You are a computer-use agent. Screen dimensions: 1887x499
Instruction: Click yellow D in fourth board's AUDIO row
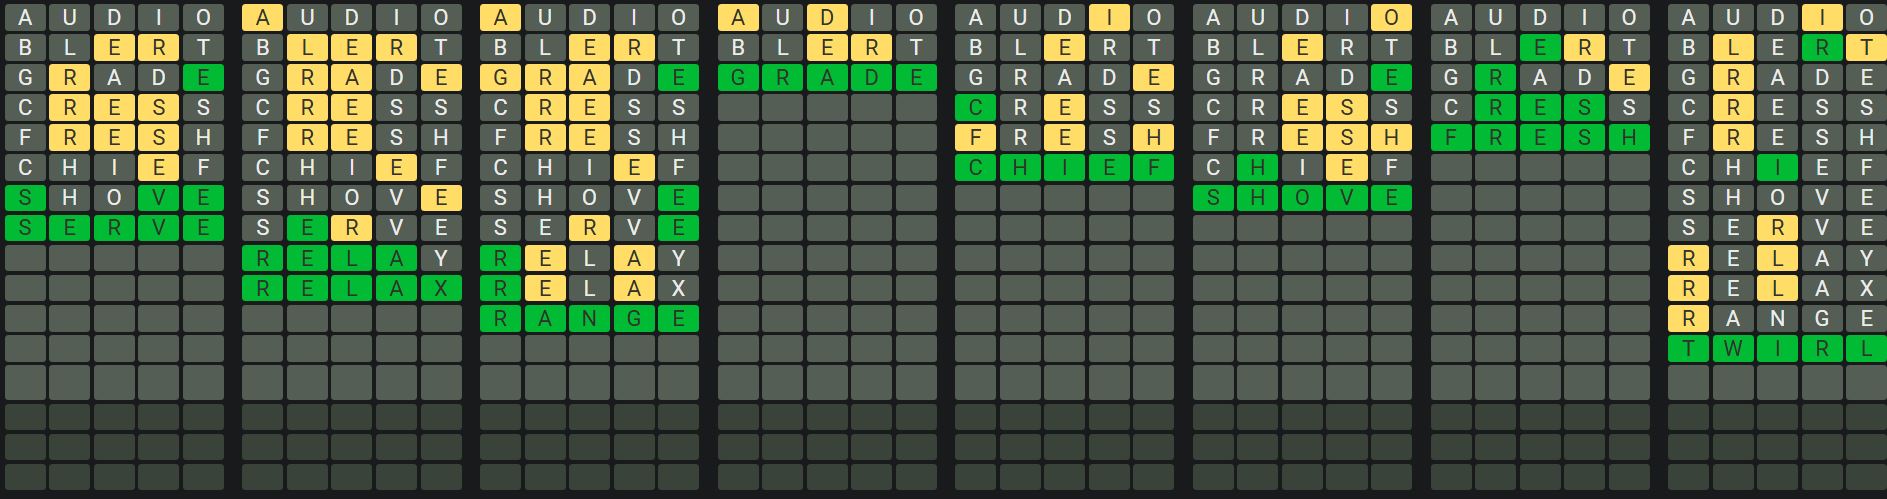pyautogui.click(x=827, y=17)
